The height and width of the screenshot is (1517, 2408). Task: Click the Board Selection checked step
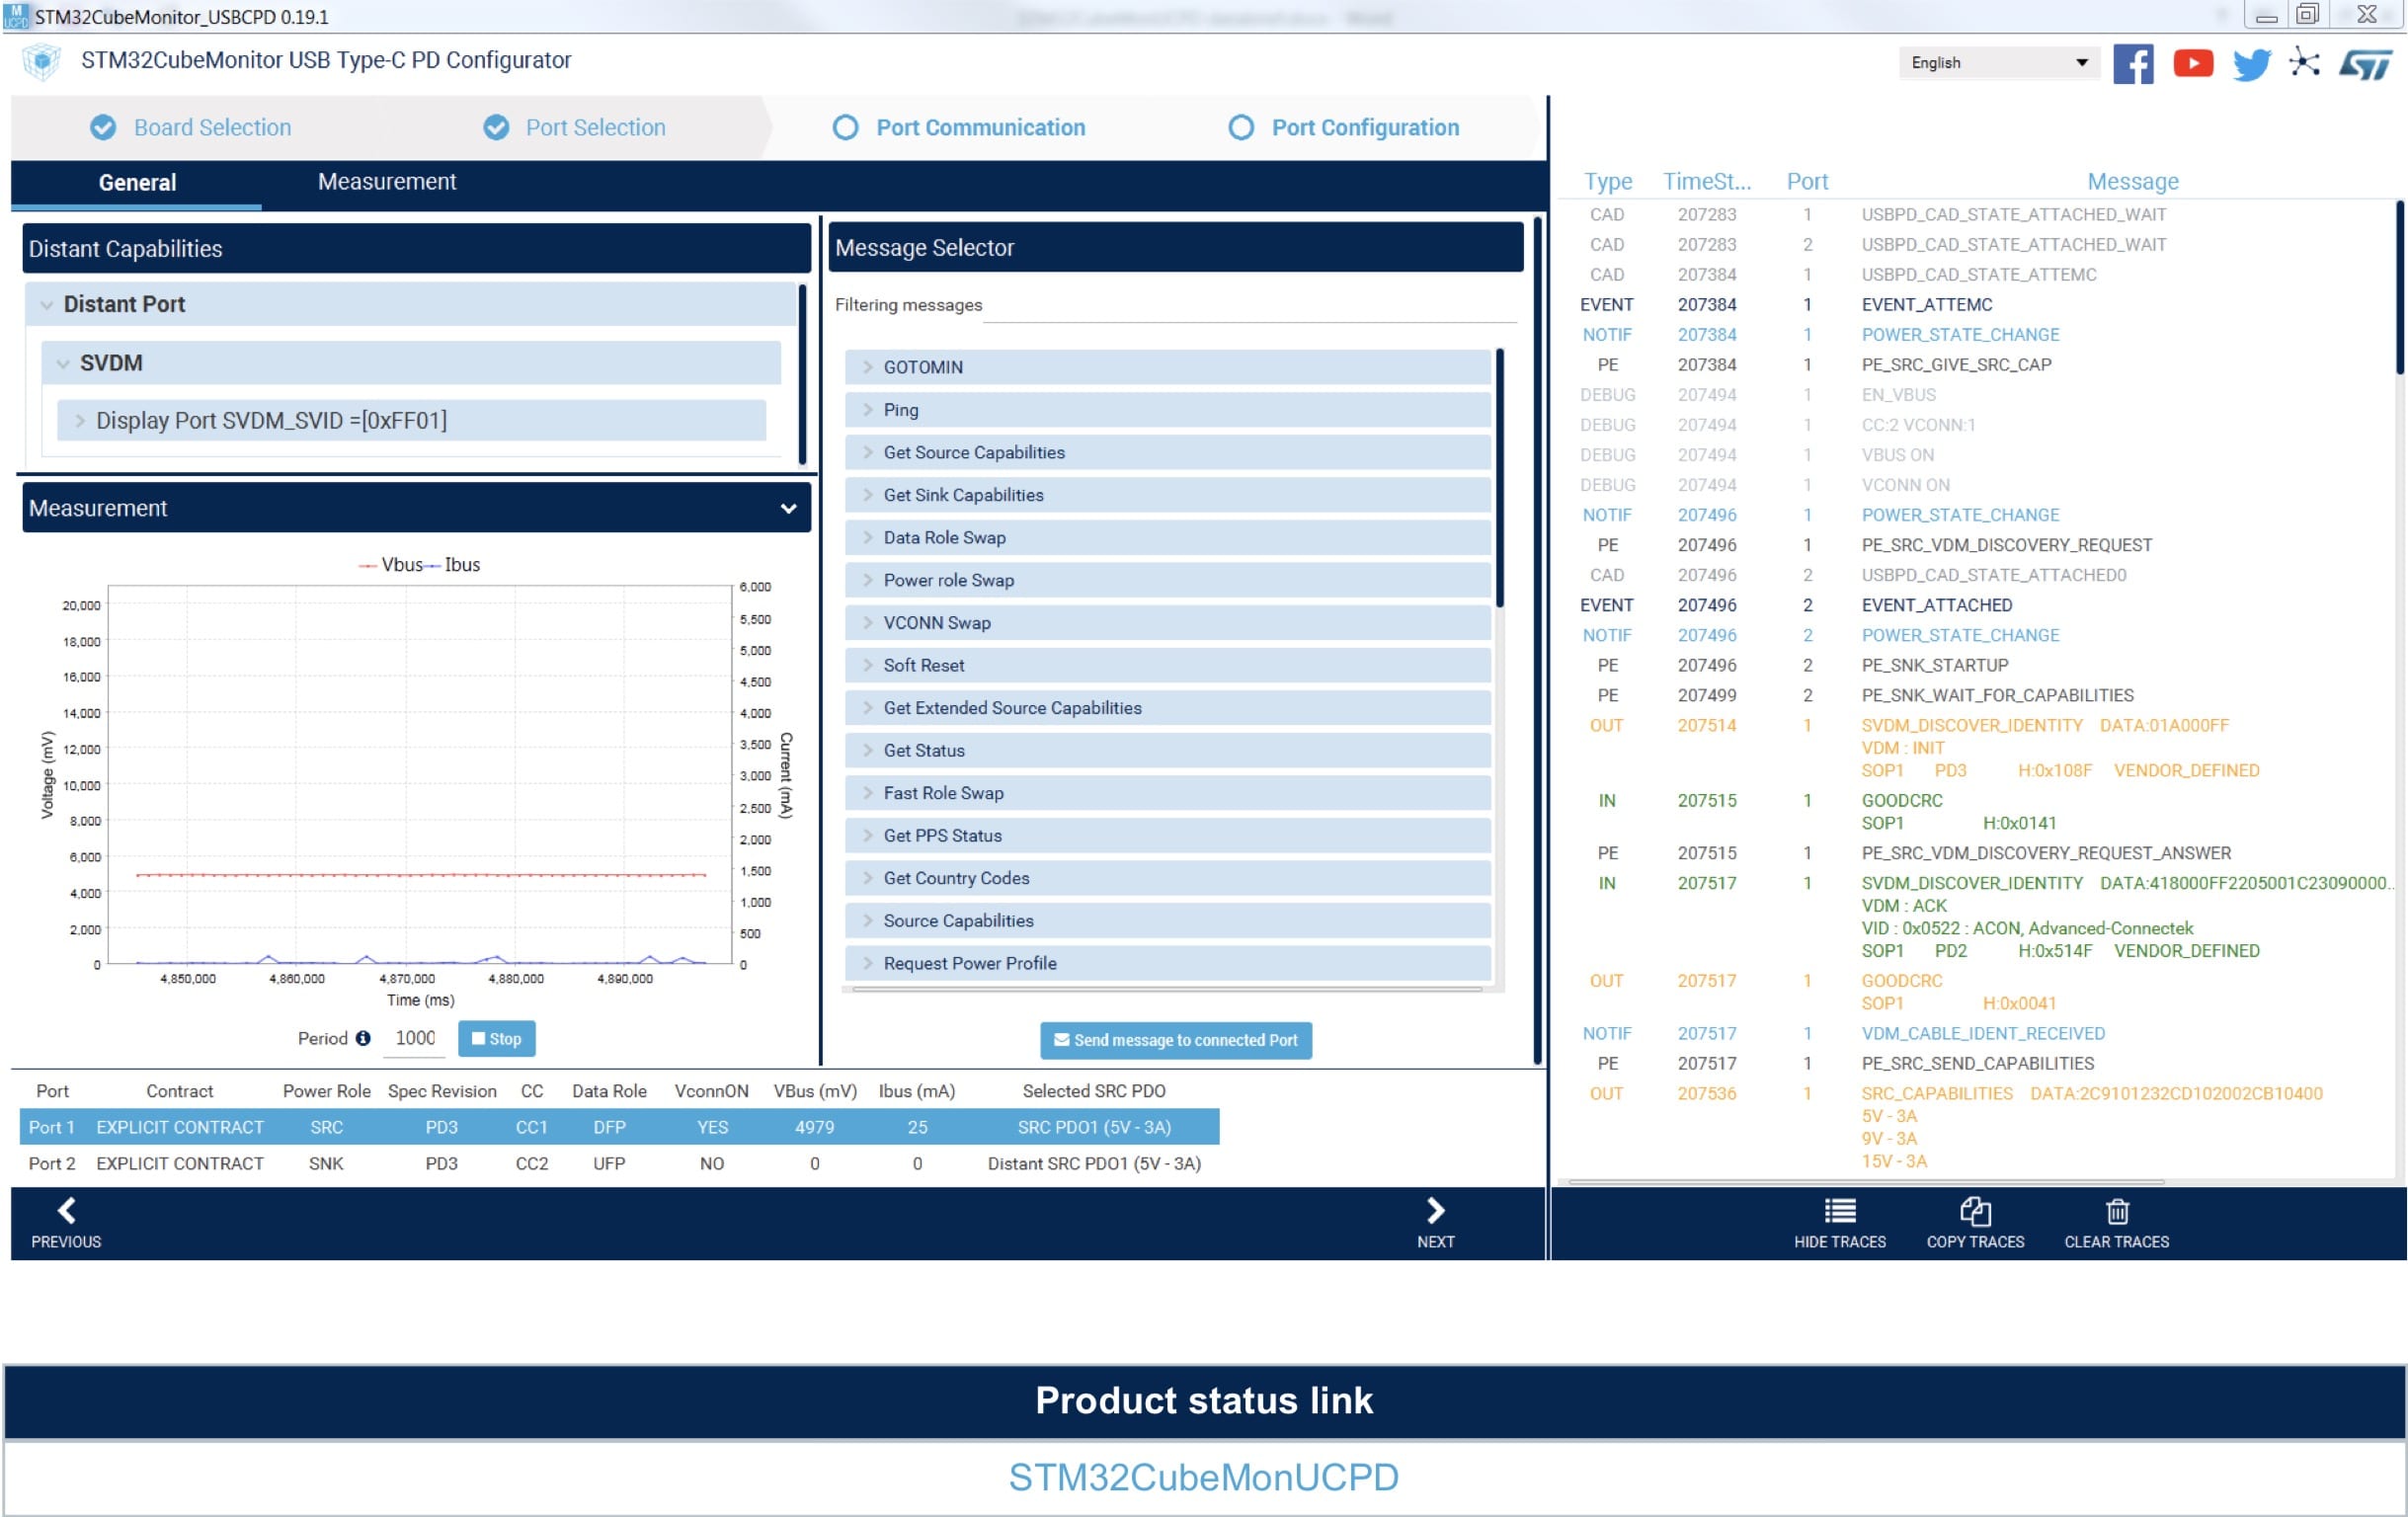103,127
